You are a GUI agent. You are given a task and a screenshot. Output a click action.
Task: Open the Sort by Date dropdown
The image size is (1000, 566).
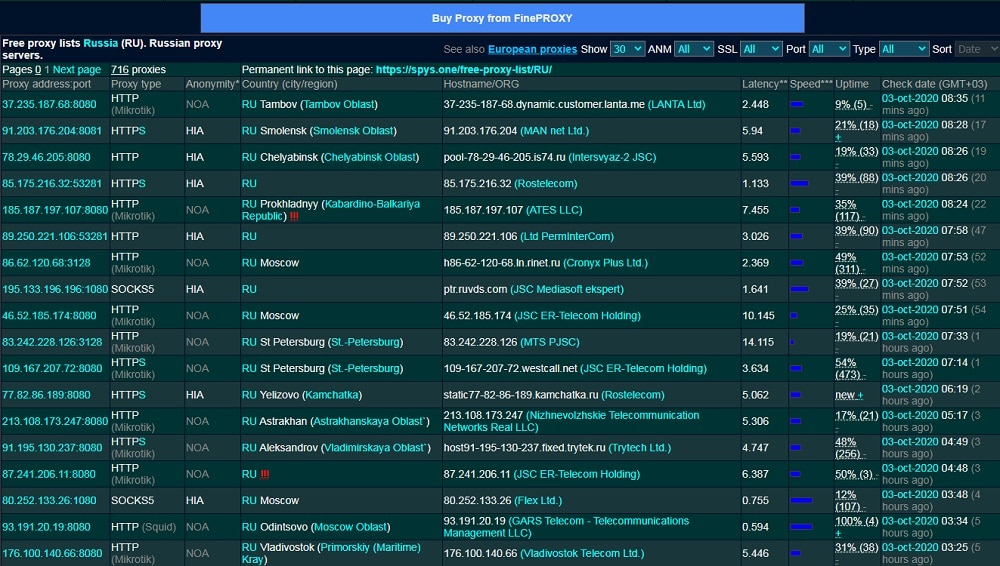(x=977, y=49)
